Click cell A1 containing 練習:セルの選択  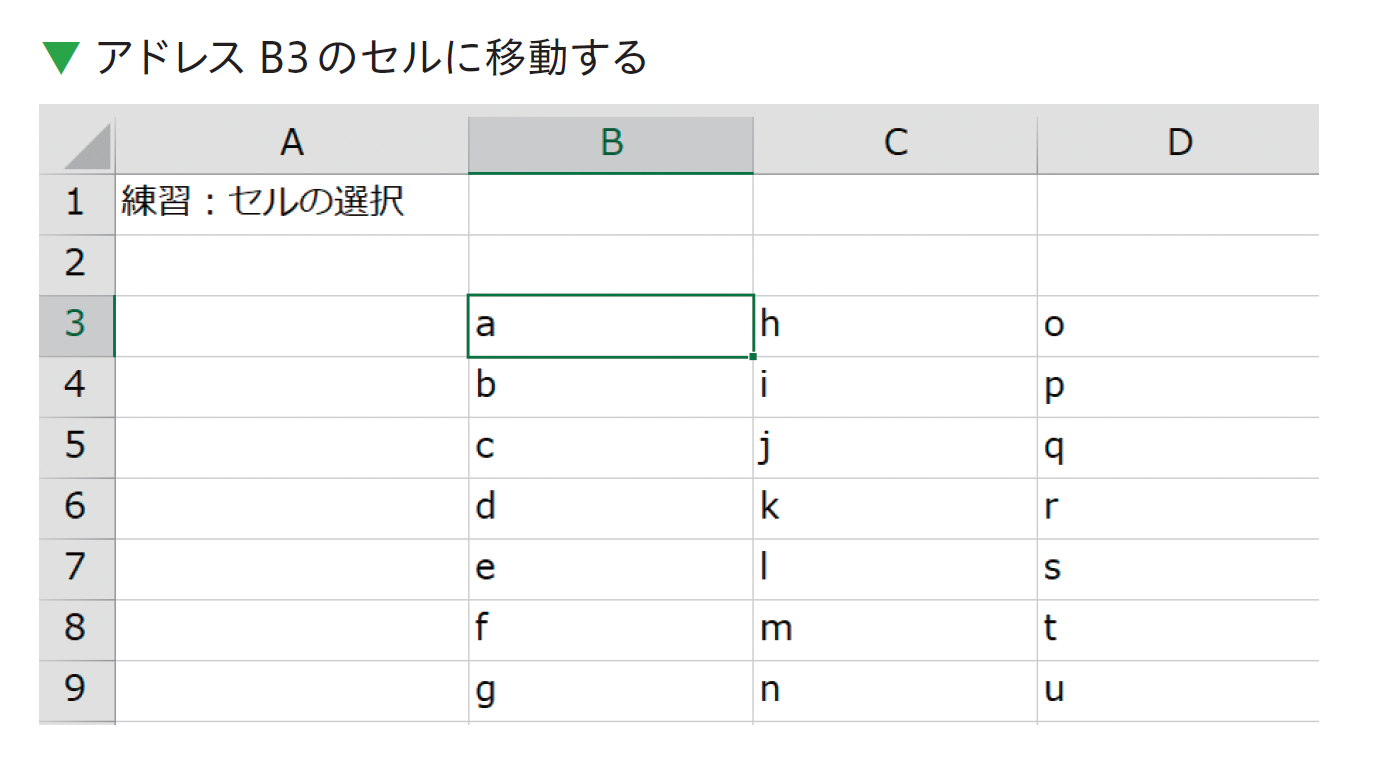292,204
